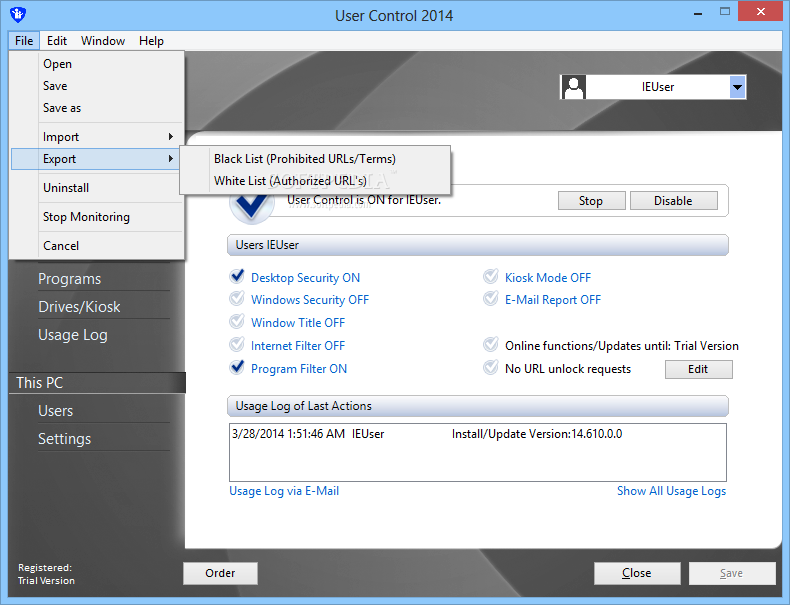The height and width of the screenshot is (605, 790).
Task: Toggle the Program Filter ON checkmark
Action: [237, 368]
